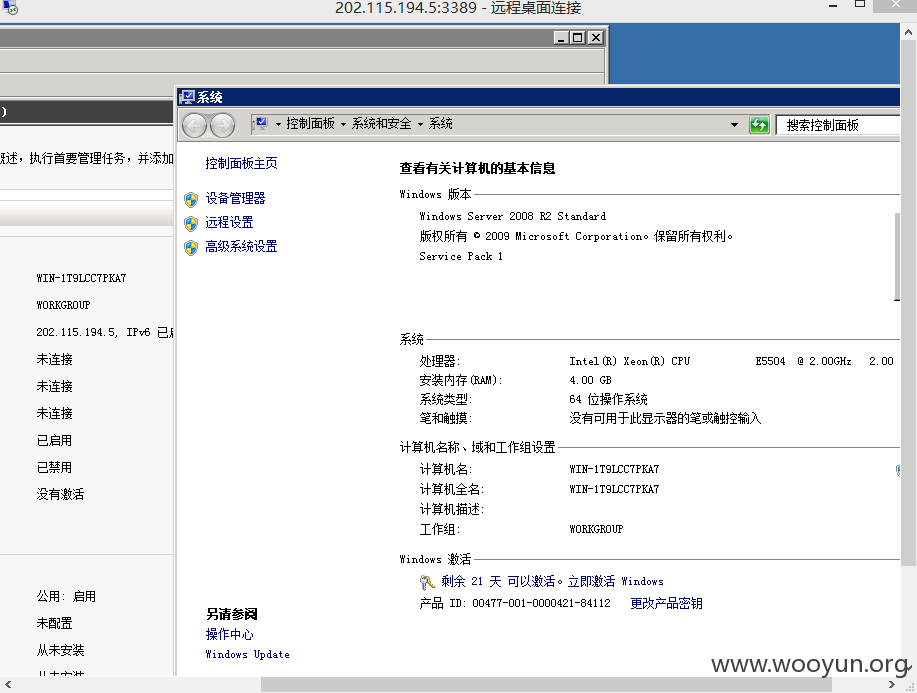Open 控制面板主页 link
The height and width of the screenshot is (693, 917).
click(241, 163)
